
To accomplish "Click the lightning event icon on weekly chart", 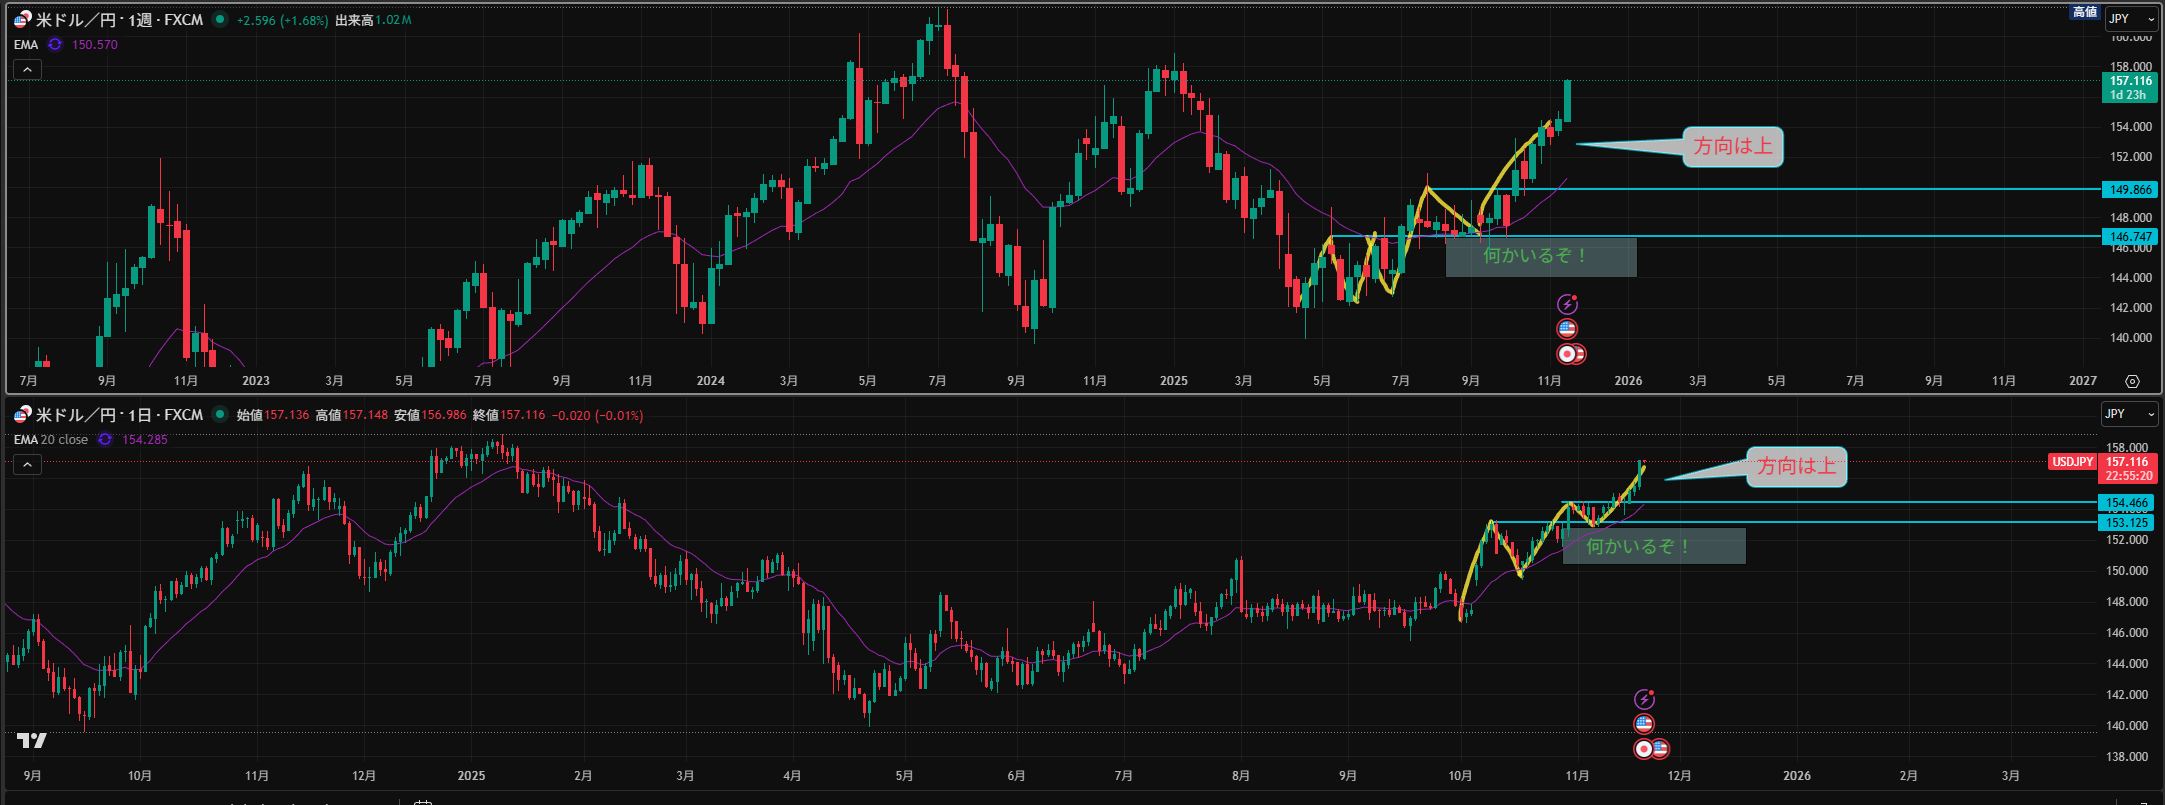I will pos(1567,304).
